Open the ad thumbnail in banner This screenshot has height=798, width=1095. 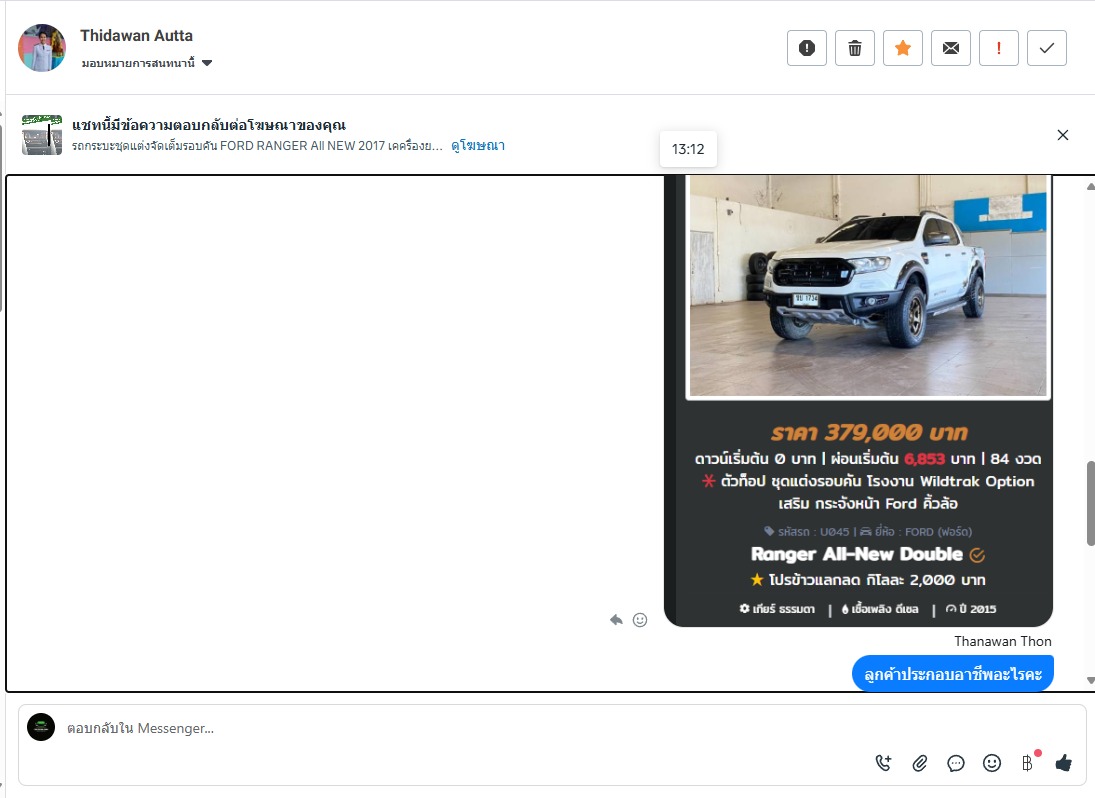click(x=42, y=135)
